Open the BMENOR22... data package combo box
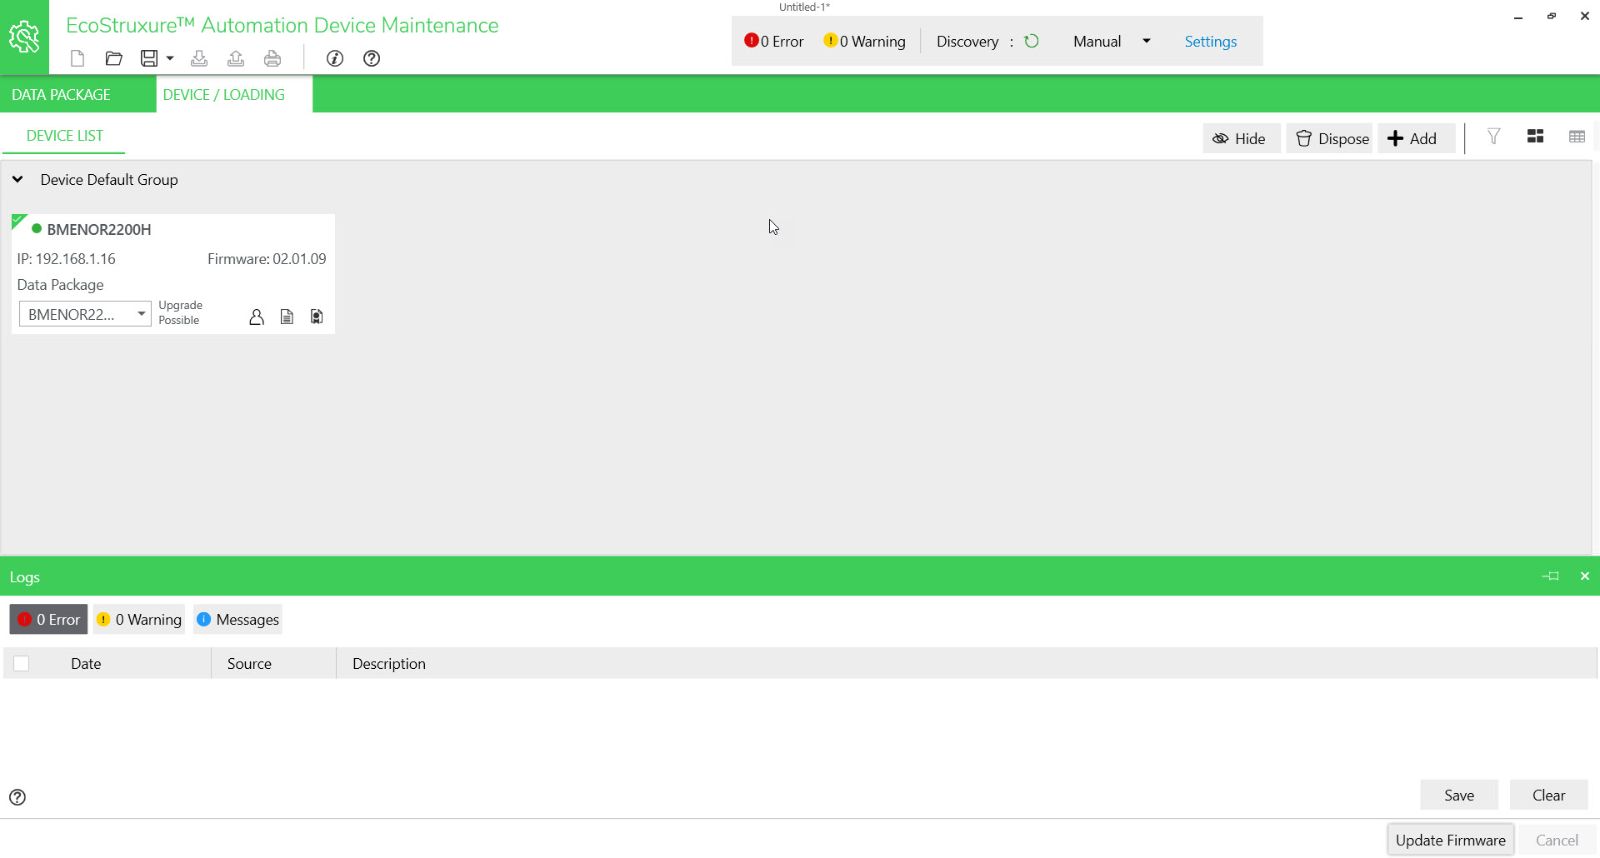 coord(85,314)
